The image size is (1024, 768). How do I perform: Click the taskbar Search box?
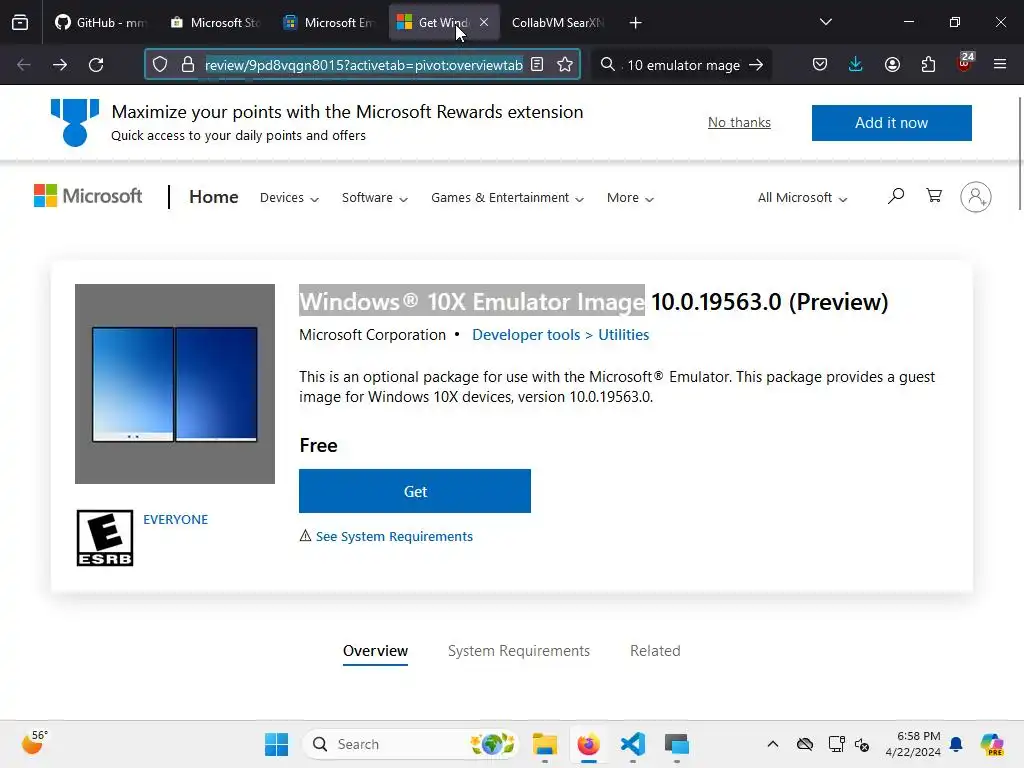click(x=410, y=744)
